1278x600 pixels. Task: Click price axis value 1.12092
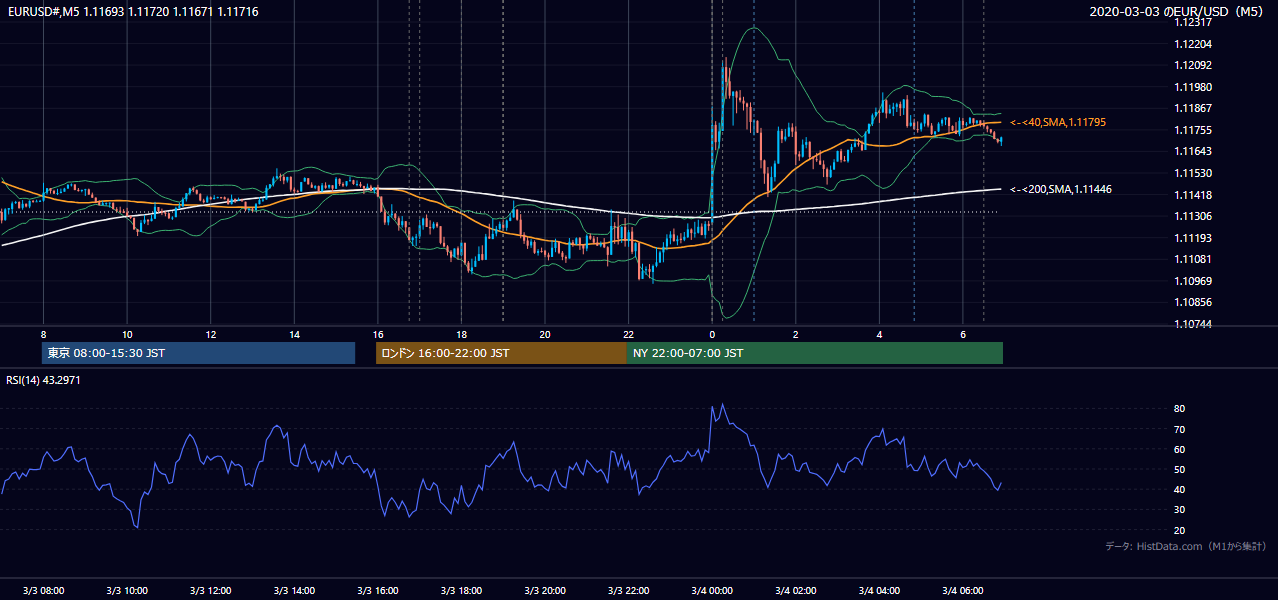1192,65
